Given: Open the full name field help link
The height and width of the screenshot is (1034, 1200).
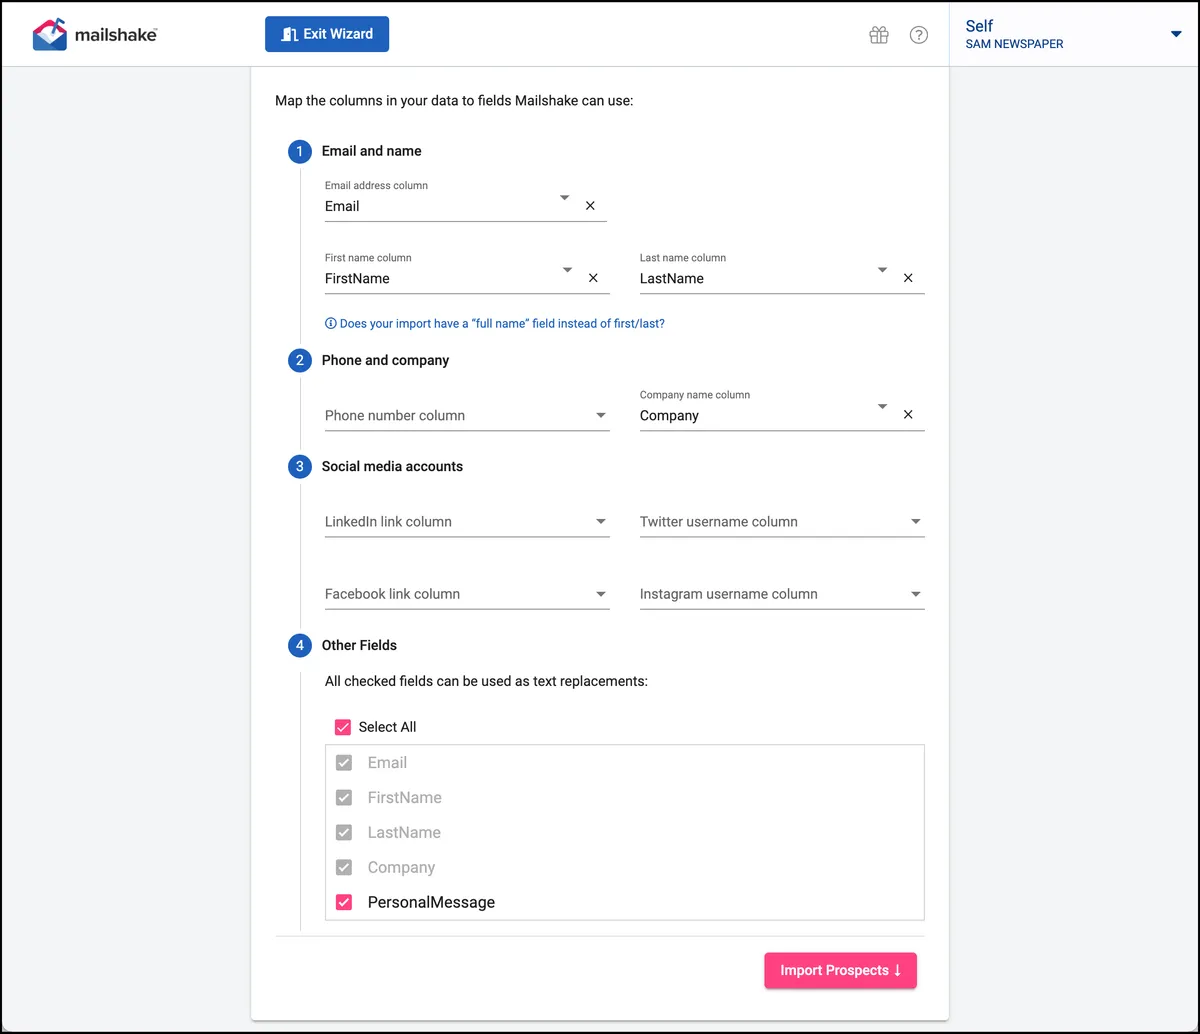Looking at the screenshot, I should tap(495, 324).
